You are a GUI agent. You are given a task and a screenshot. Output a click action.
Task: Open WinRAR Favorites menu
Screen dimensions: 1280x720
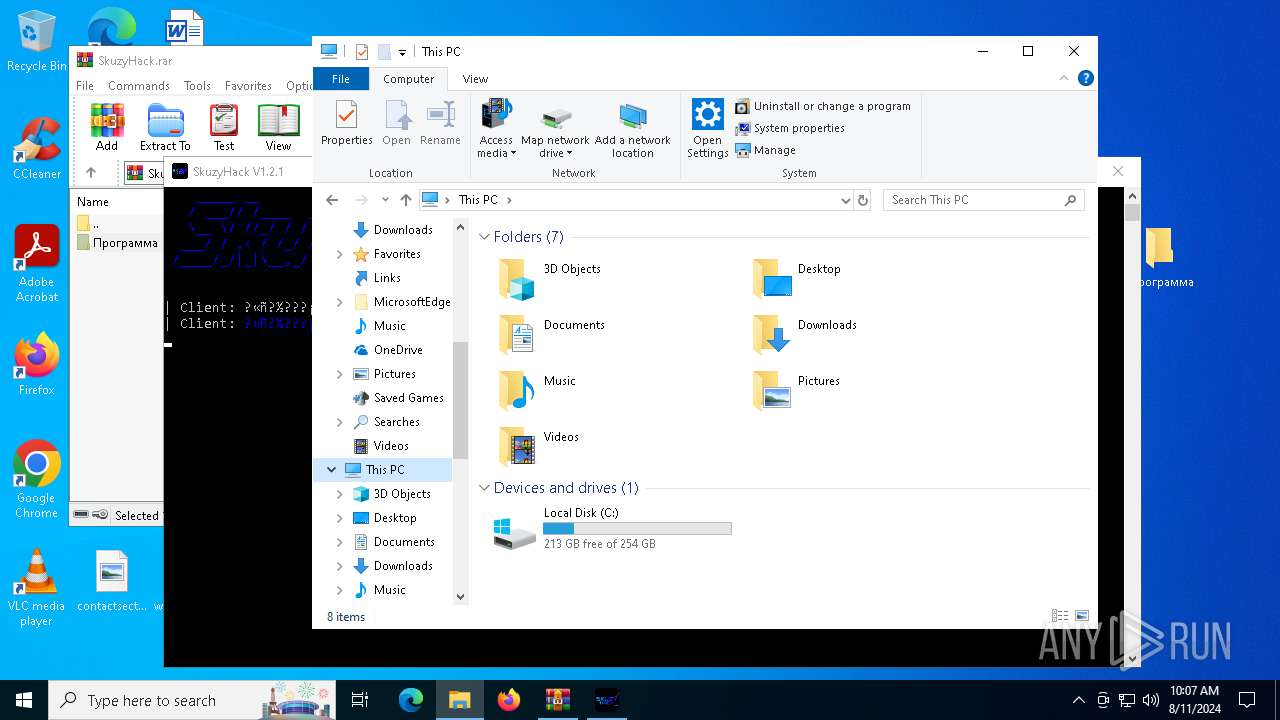pos(248,86)
